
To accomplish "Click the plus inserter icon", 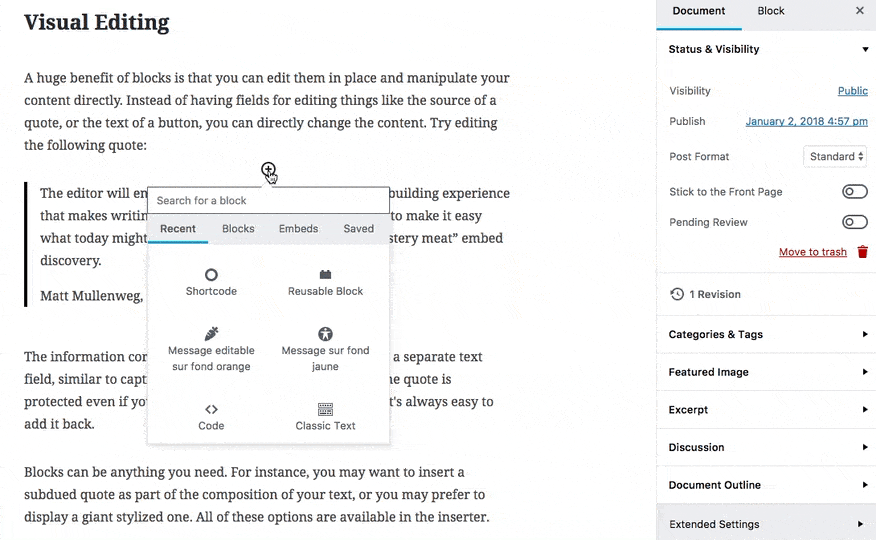I will tap(268, 170).
